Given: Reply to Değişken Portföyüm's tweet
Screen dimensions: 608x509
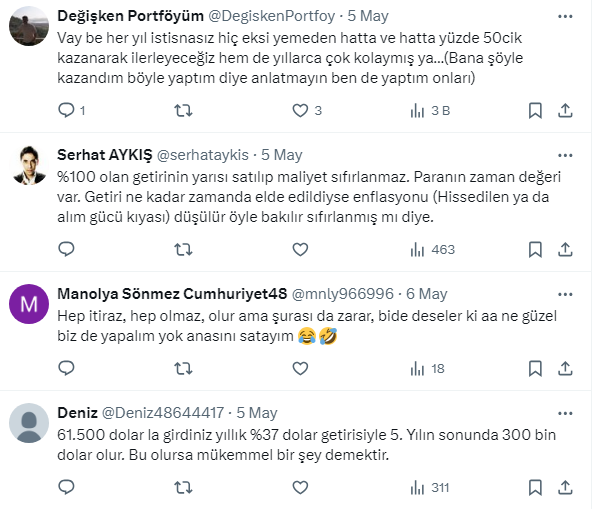Looking at the screenshot, I should click(x=68, y=110).
